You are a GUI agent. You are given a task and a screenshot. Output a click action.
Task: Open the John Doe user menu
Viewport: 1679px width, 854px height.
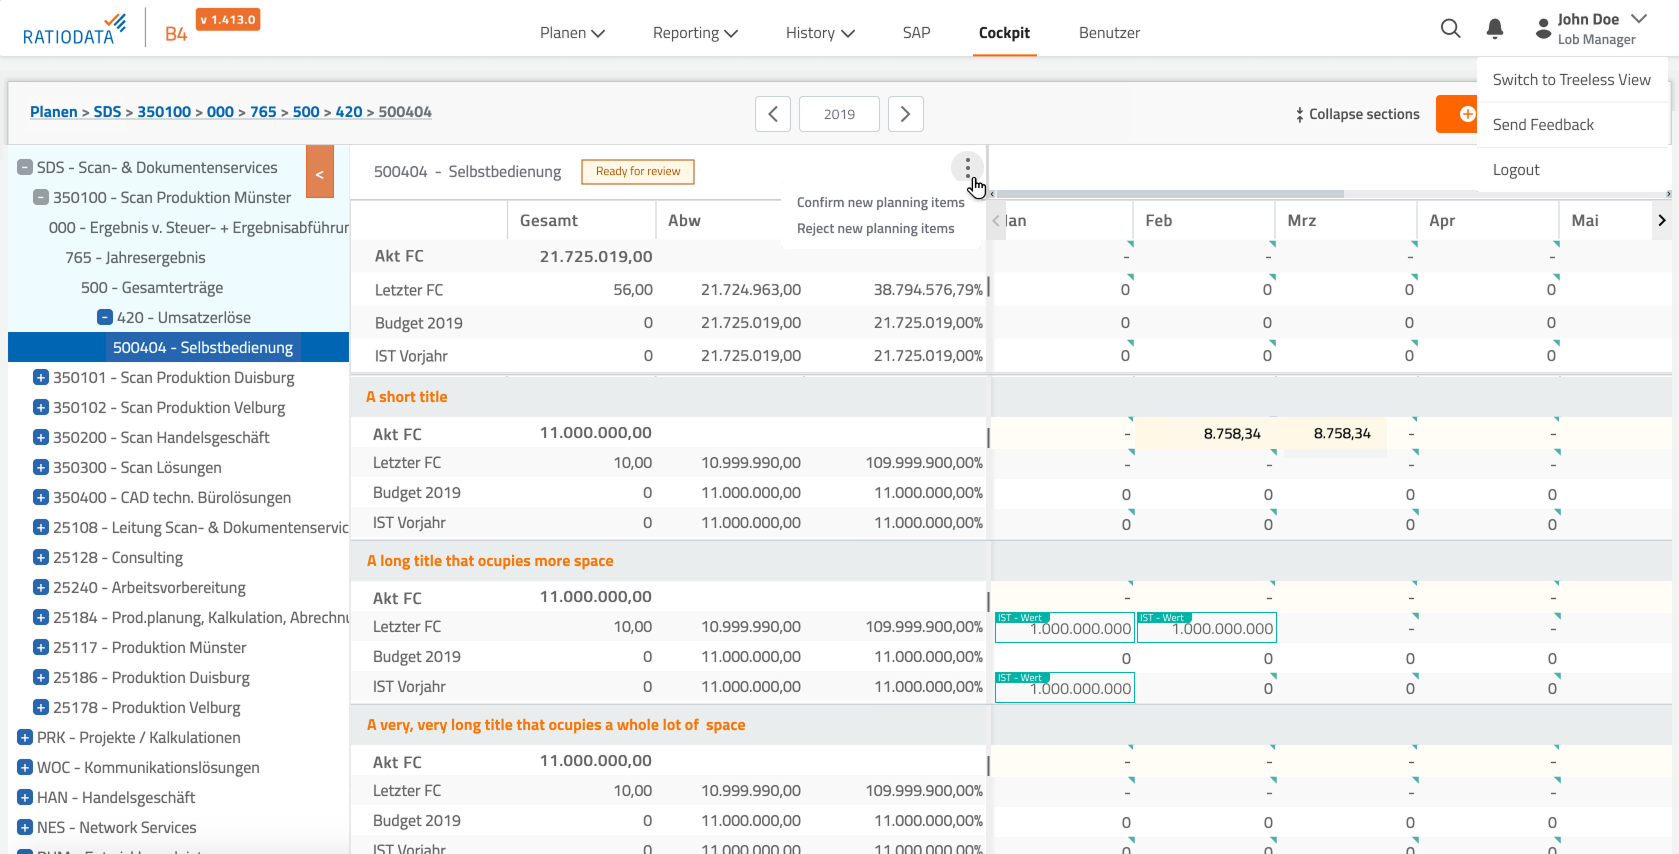tap(1593, 29)
